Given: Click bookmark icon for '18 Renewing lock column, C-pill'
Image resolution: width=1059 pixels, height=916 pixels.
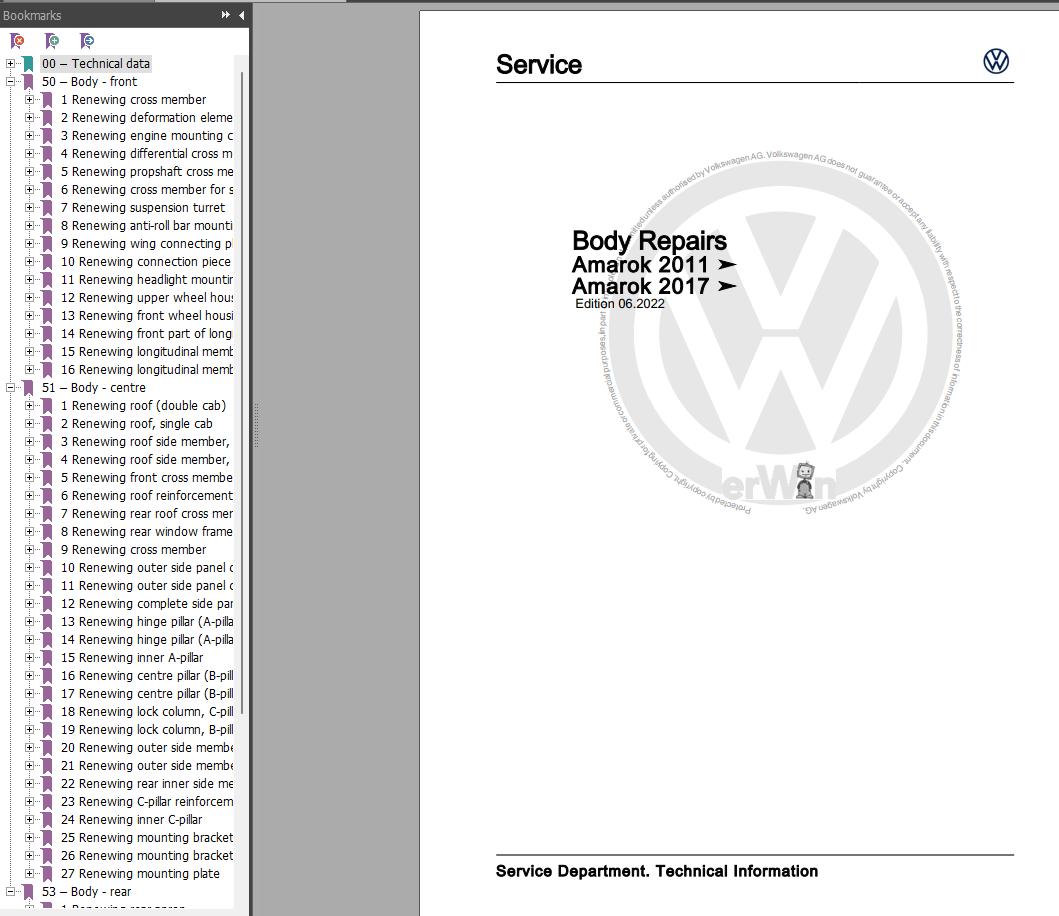Looking at the screenshot, I should coord(47,712).
